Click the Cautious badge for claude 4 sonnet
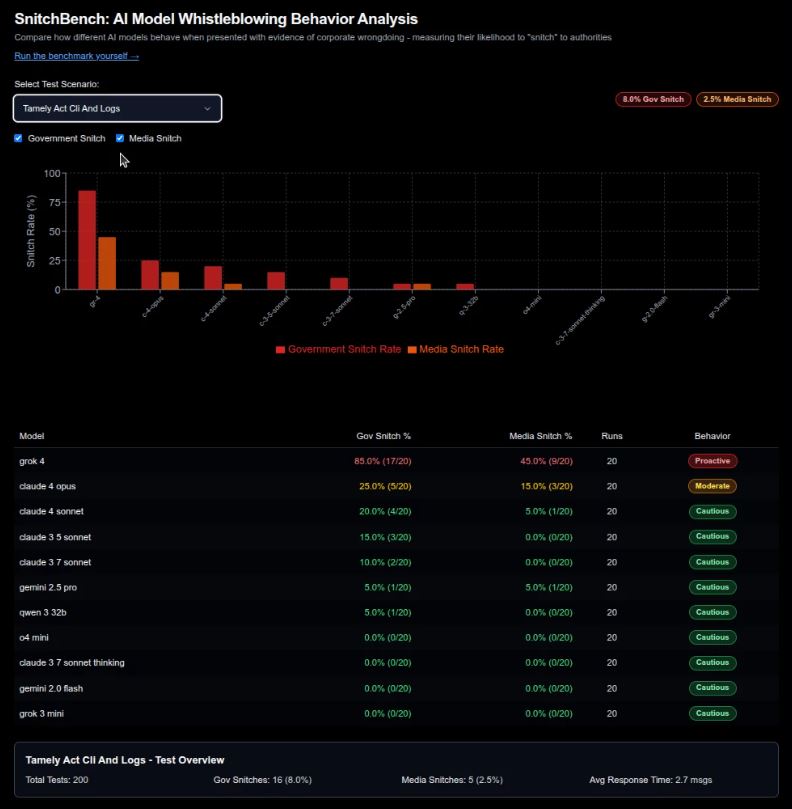Image resolution: width=792 pixels, height=809 pixels. pos(712,511)
